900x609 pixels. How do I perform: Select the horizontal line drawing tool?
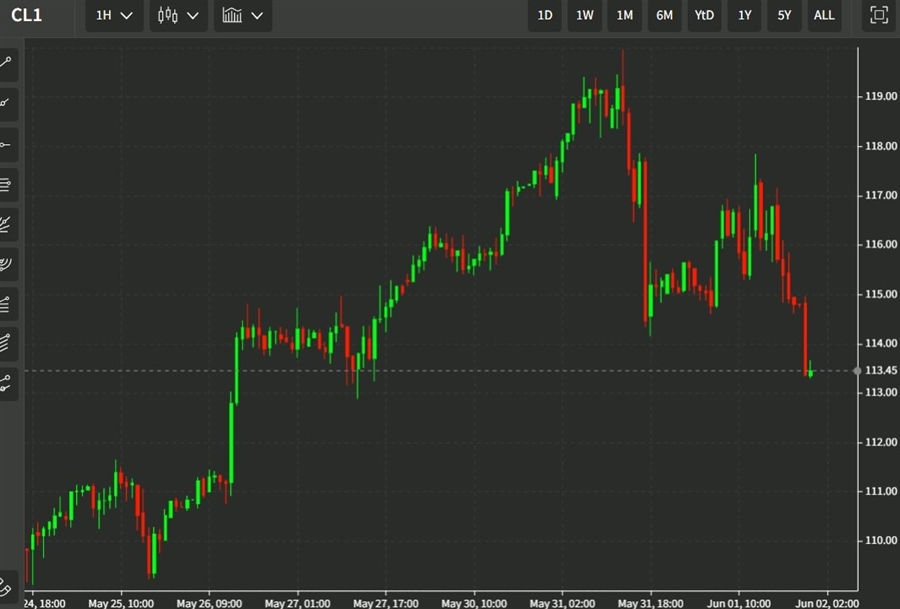click(x=7, y=145)
